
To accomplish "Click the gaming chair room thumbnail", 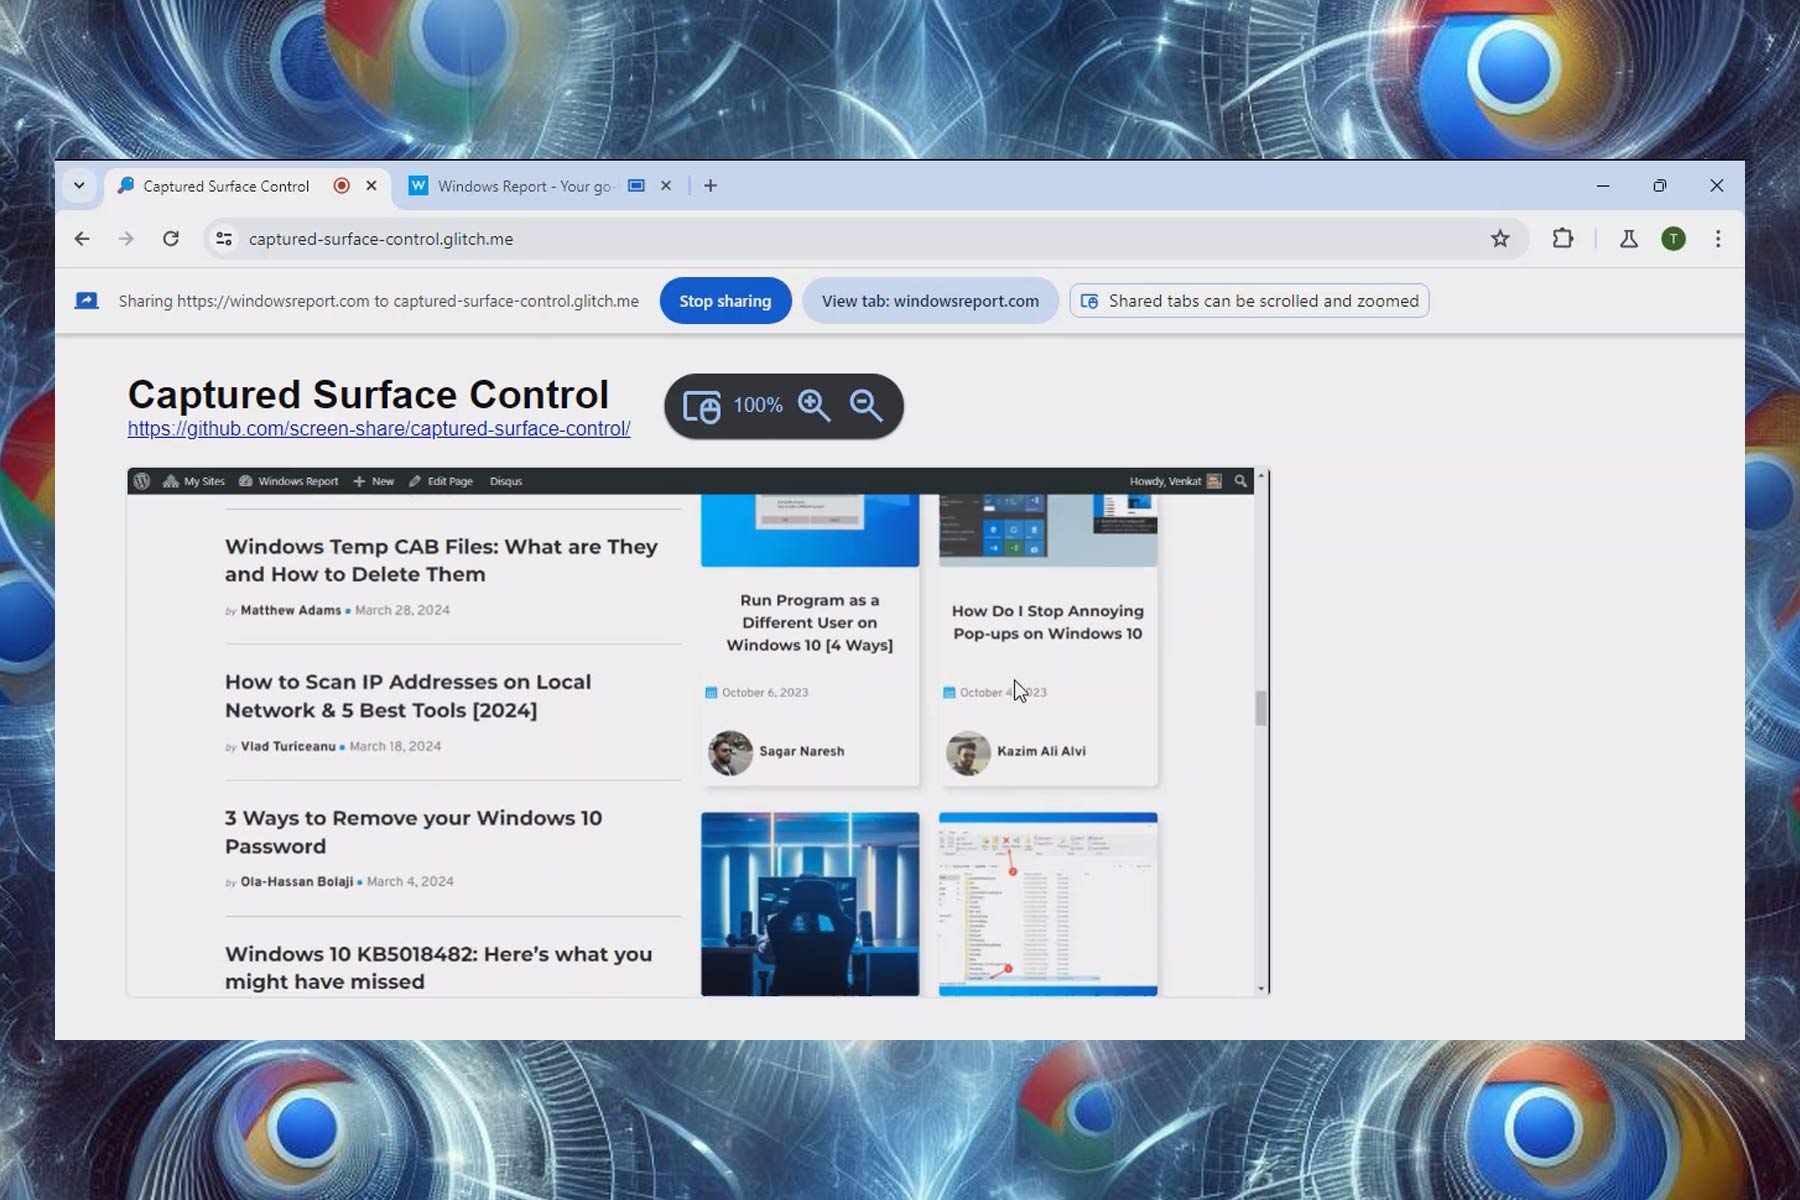I will tap(810, 904).
